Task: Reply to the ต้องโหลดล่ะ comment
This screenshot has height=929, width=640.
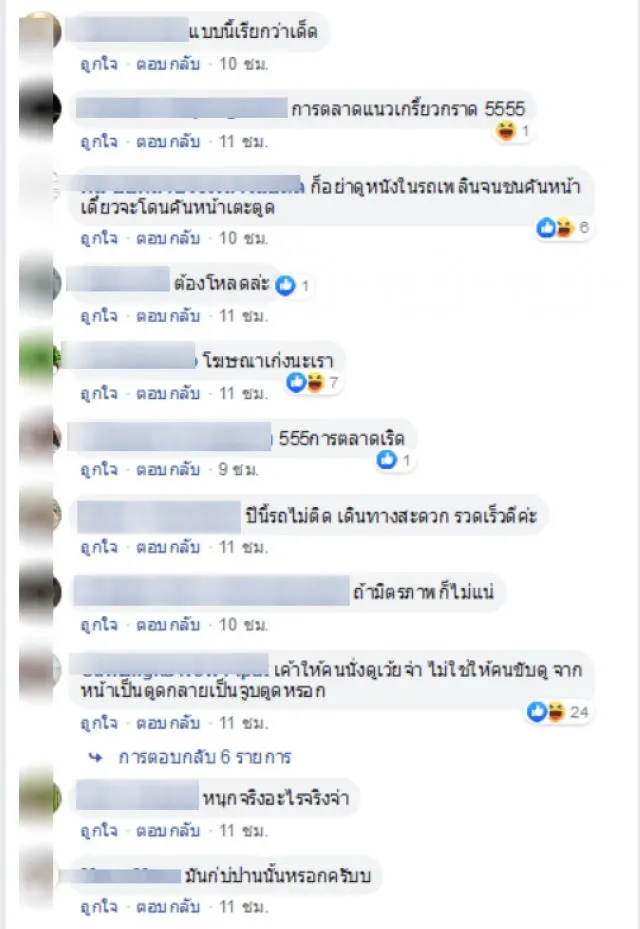Action: [x=168, y=316]
